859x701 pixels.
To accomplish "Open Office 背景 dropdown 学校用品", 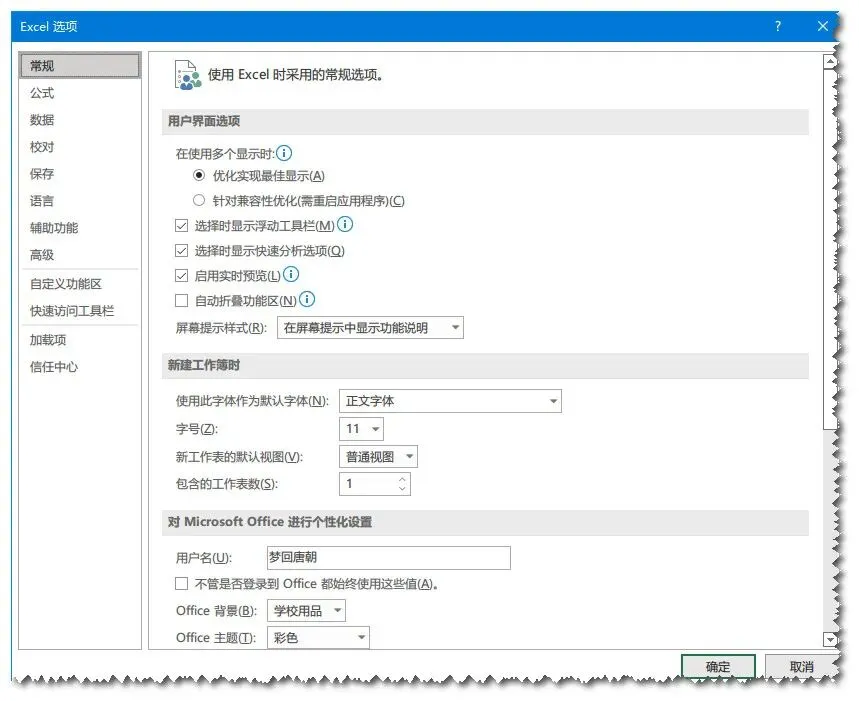I will (306, 611).
